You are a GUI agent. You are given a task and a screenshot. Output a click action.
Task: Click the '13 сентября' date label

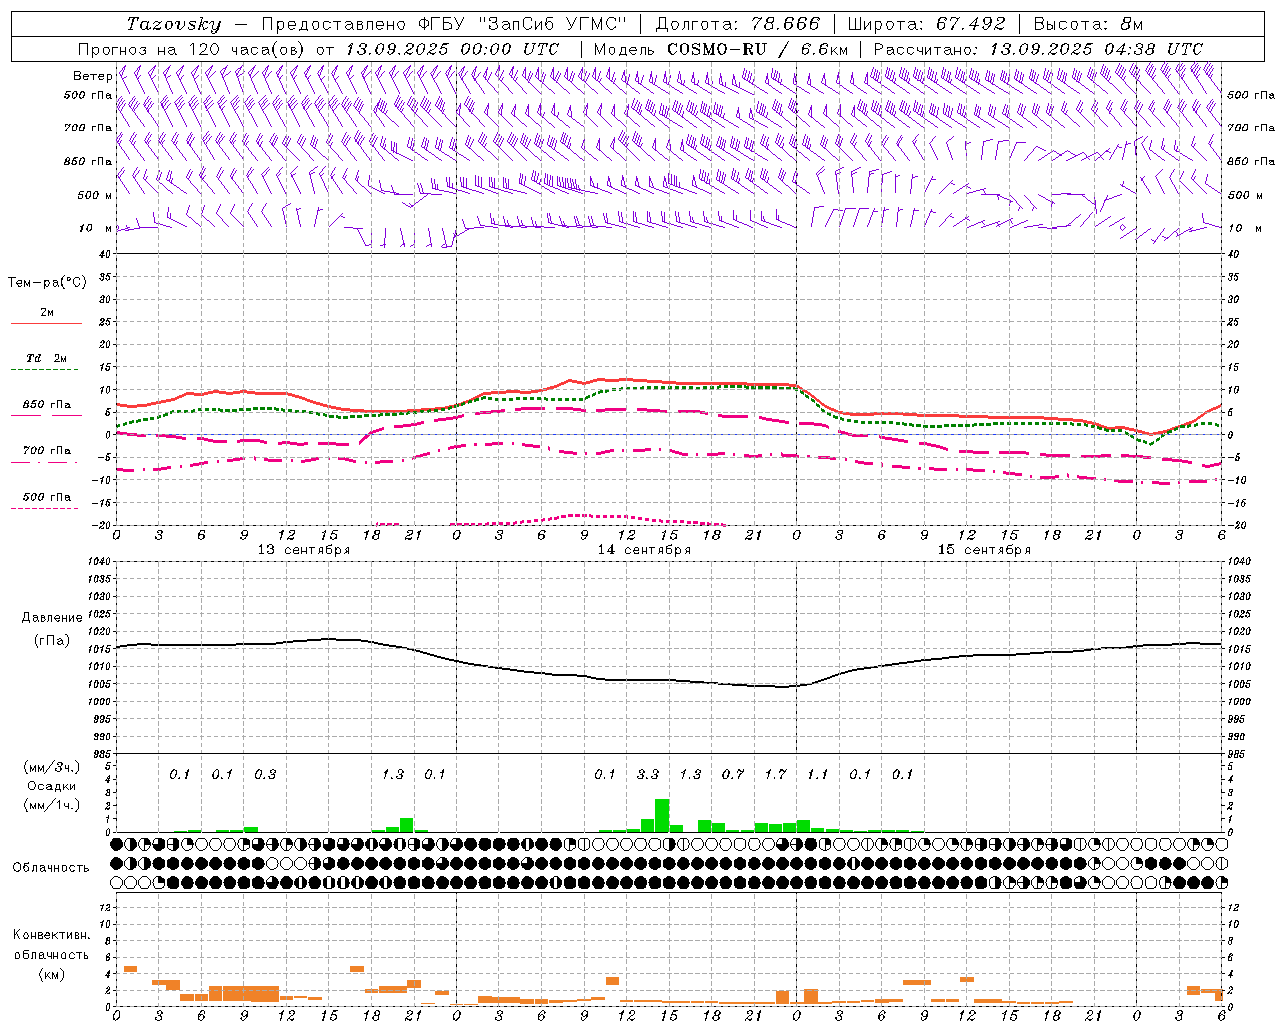click(x=304, y=550)
